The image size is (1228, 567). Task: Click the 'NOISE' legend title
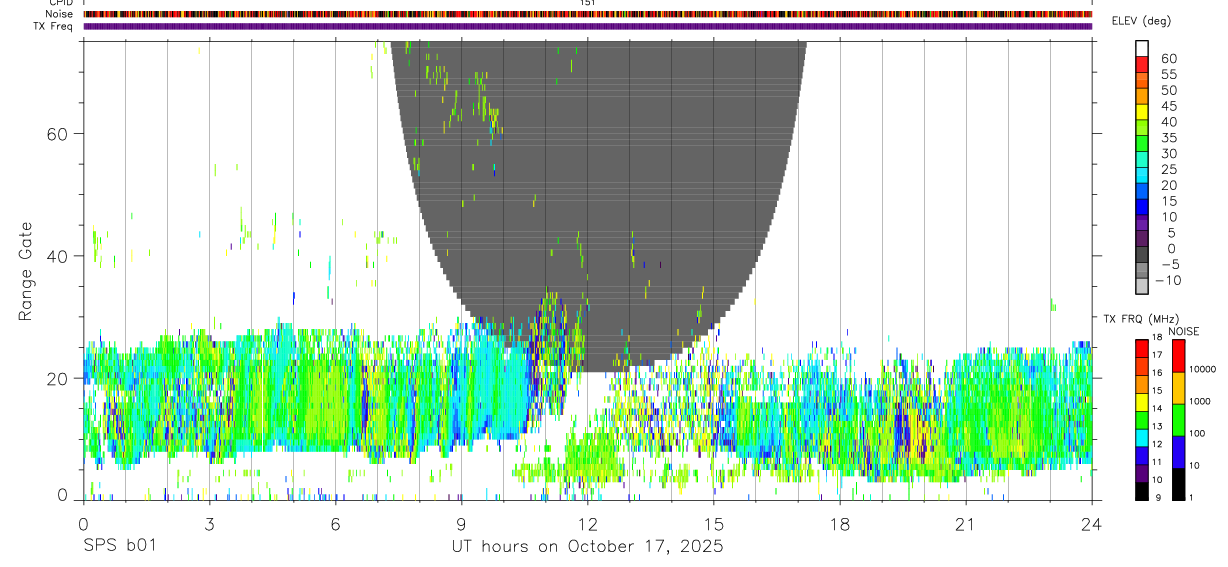pyautogui.click(x=1183, y=331)
